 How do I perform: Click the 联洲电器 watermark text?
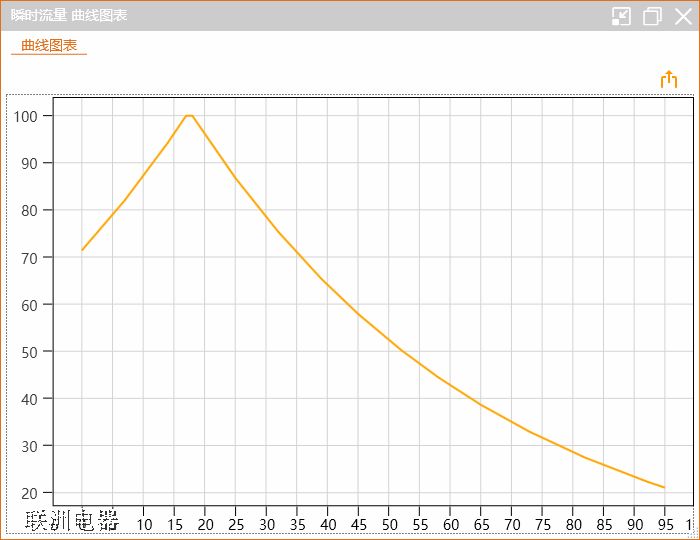pyautogui.click(x=72, y=521)
